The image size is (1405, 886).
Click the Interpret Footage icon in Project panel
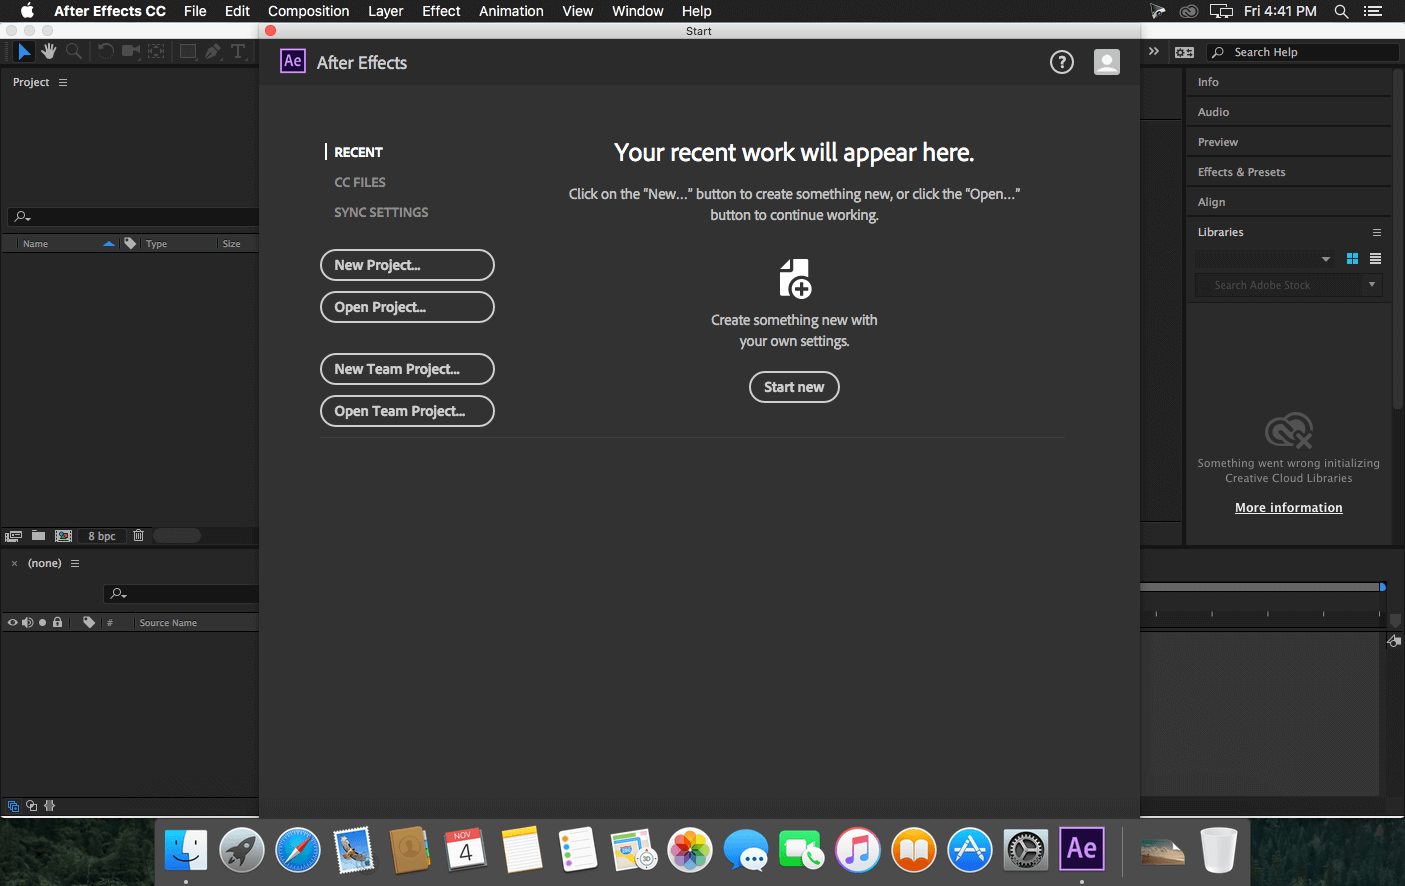[x=13, y=536]
